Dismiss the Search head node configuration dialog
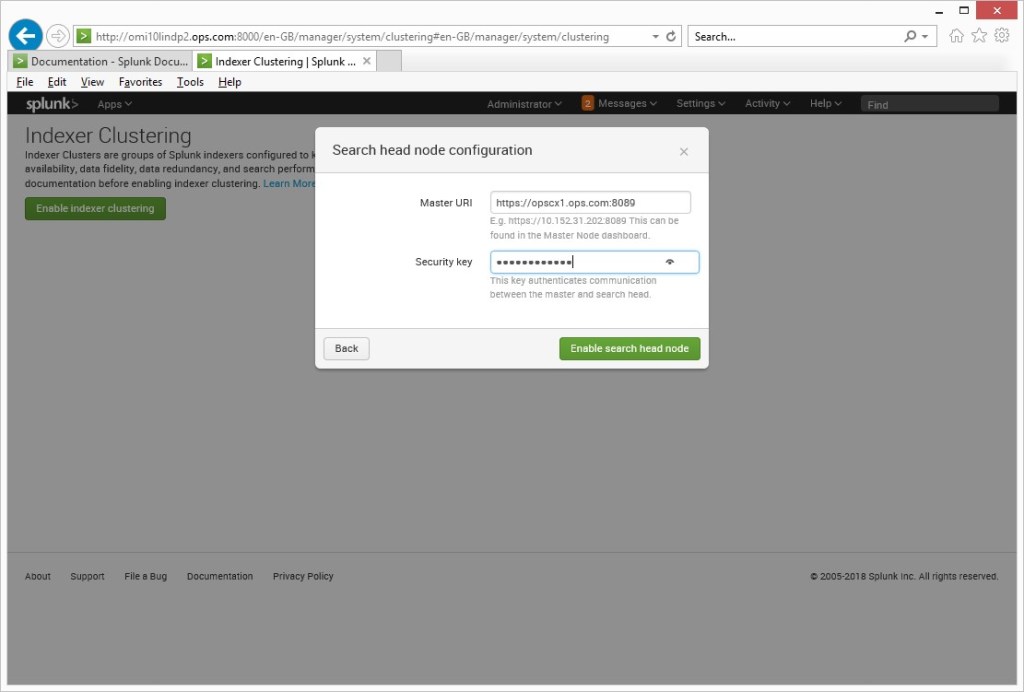 684,151
